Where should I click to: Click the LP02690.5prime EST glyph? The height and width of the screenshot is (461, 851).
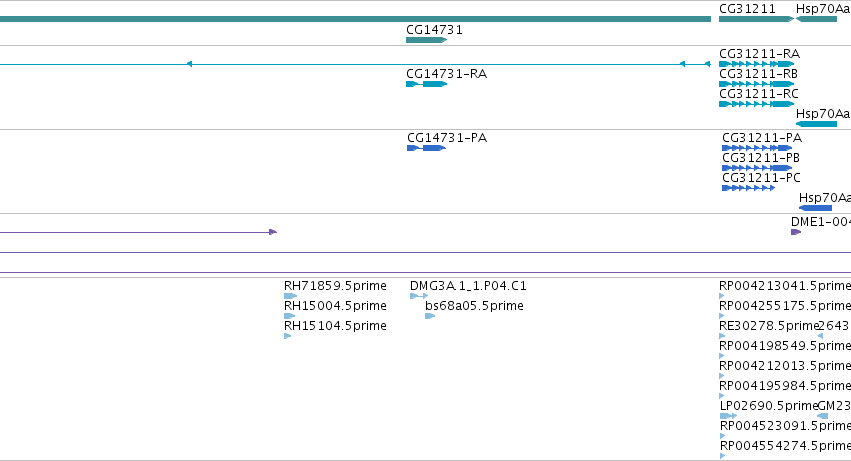(x=728, y=416)
